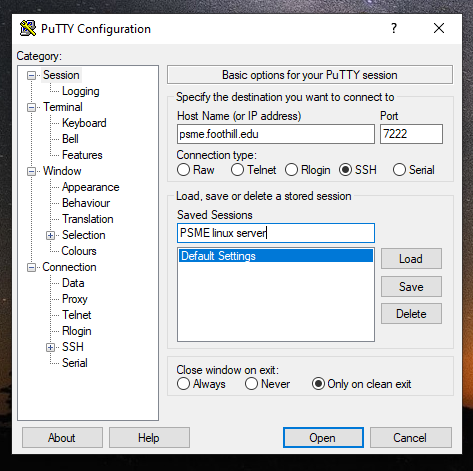Viewport: 473px width, 471px height.
Task: Collapse the Connection tree node
Action: pos(31,268)
